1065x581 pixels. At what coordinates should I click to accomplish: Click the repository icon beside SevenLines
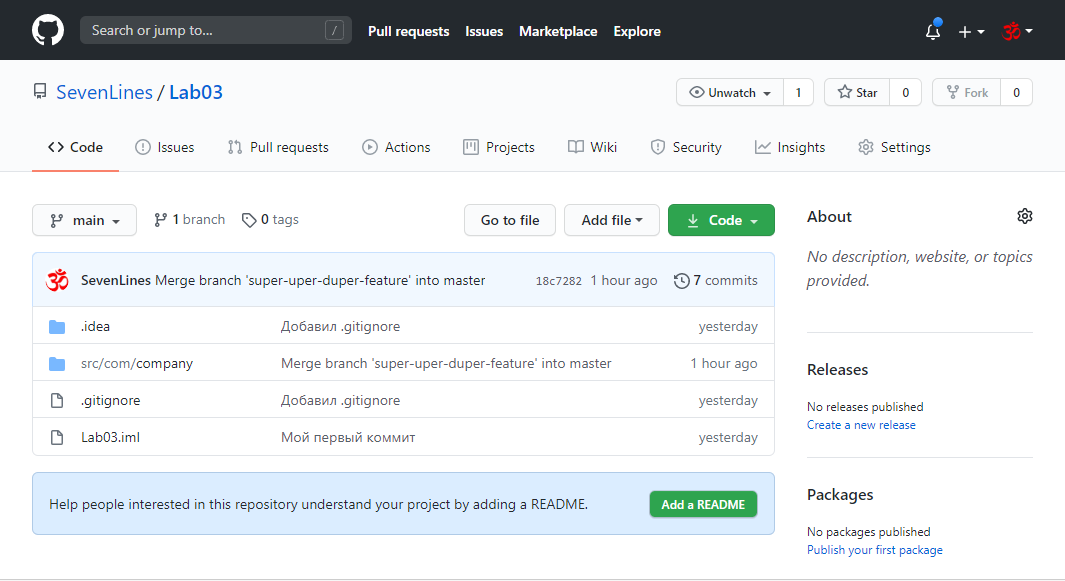click(40, 92)
